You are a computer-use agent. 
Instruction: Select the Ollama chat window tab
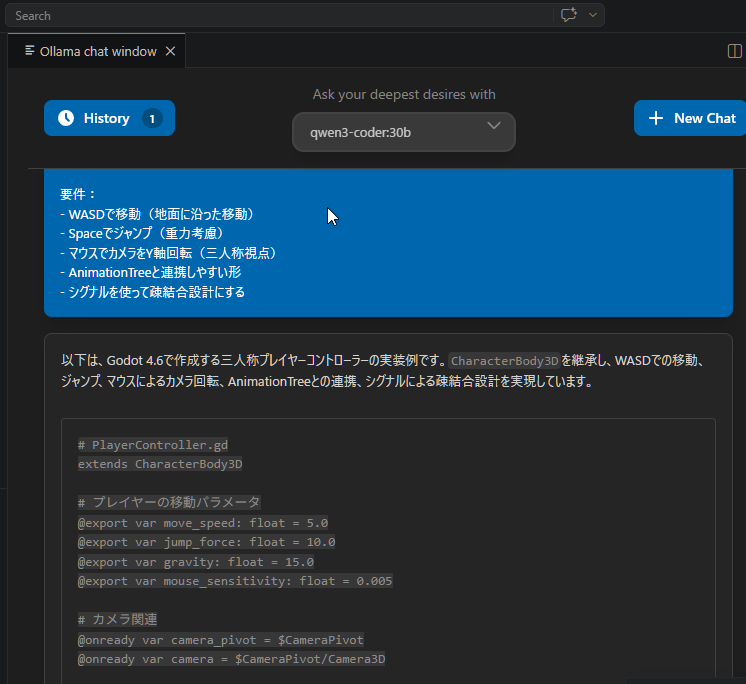click(x=97, y=51)
